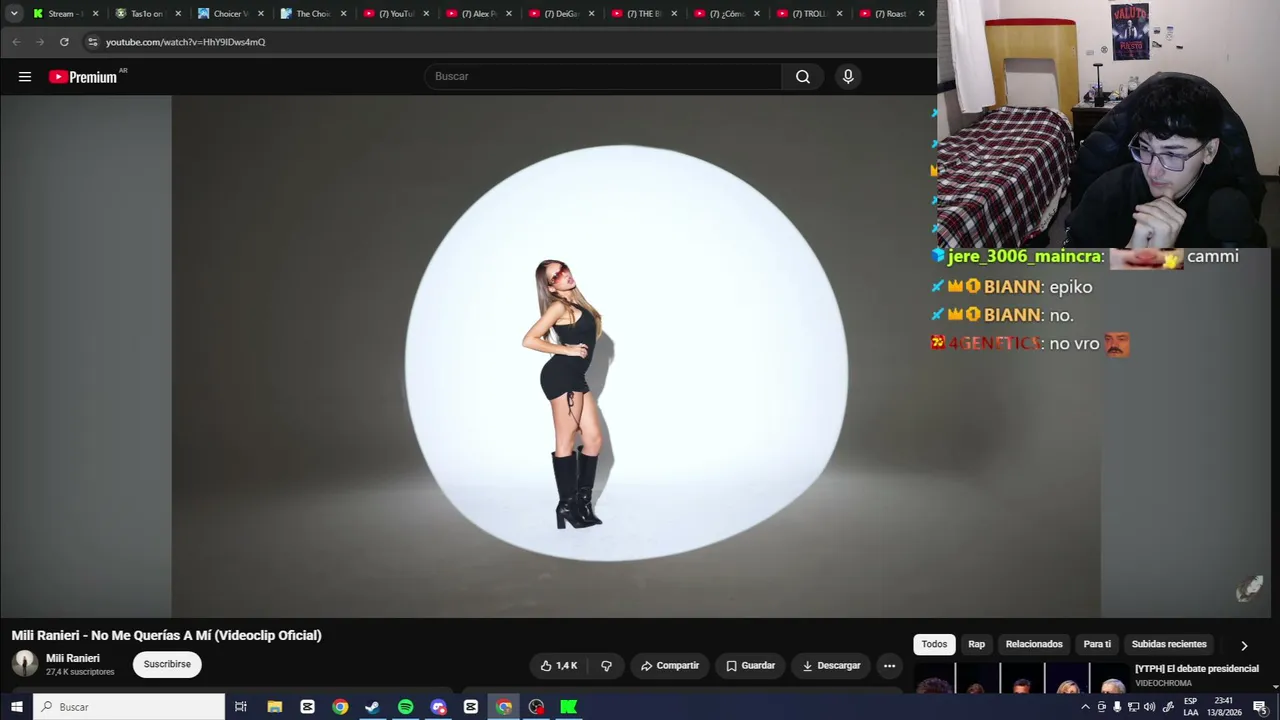Open the notification center with 5 alerts
Image resolution: width=1280 pixels, height=720 pixels.
[x=1260, y=707]
